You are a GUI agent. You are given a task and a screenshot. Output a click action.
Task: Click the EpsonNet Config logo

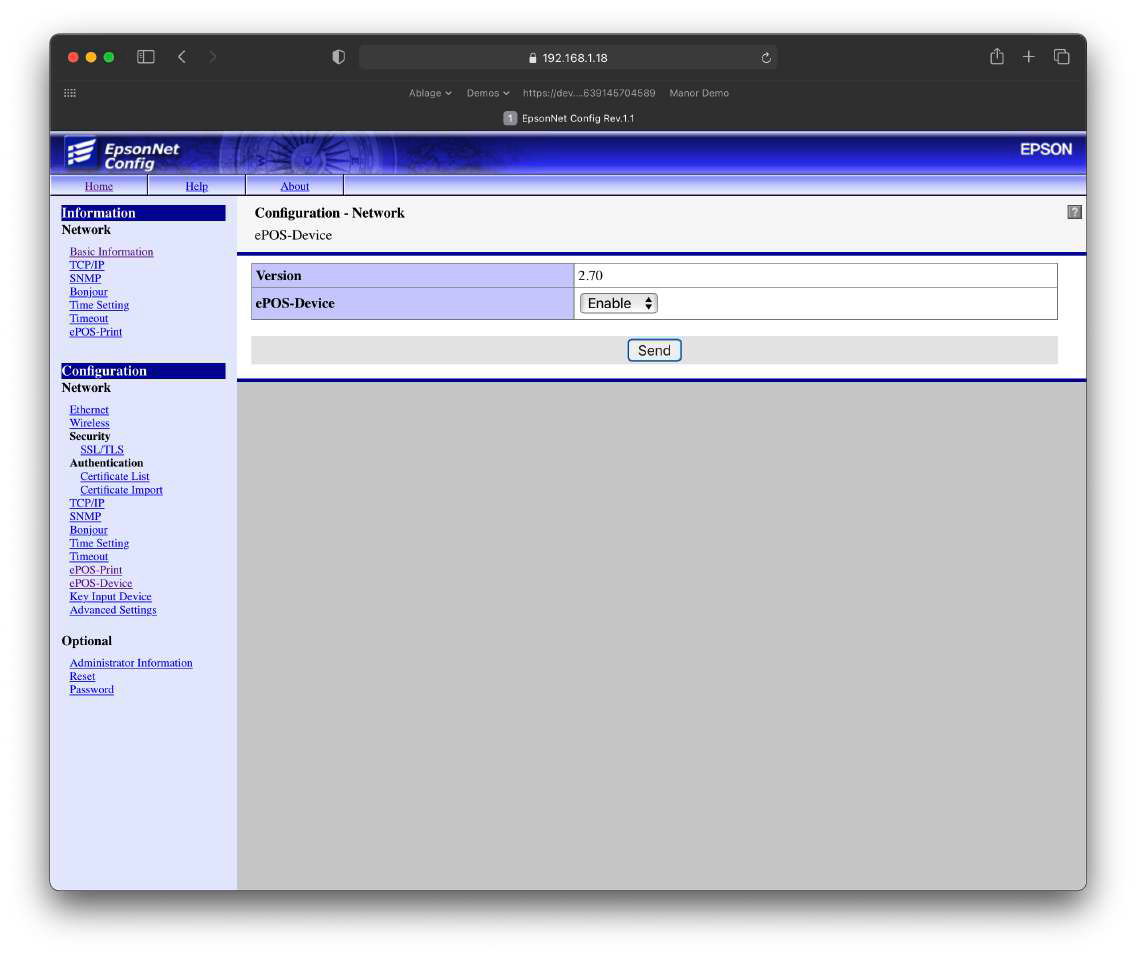(x=122, y=154)
